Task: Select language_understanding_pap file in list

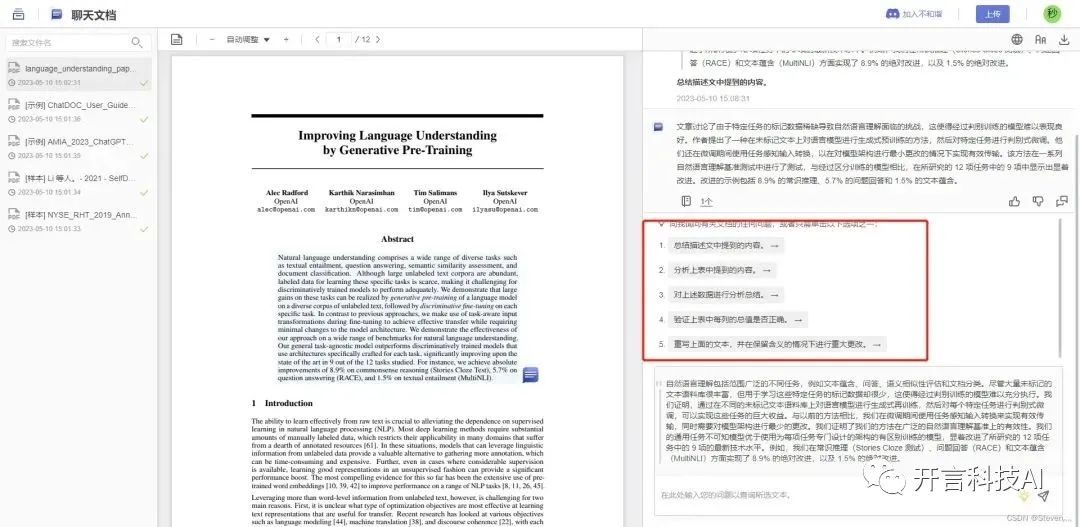Action: pyautogui.click(x=79, y=75)
